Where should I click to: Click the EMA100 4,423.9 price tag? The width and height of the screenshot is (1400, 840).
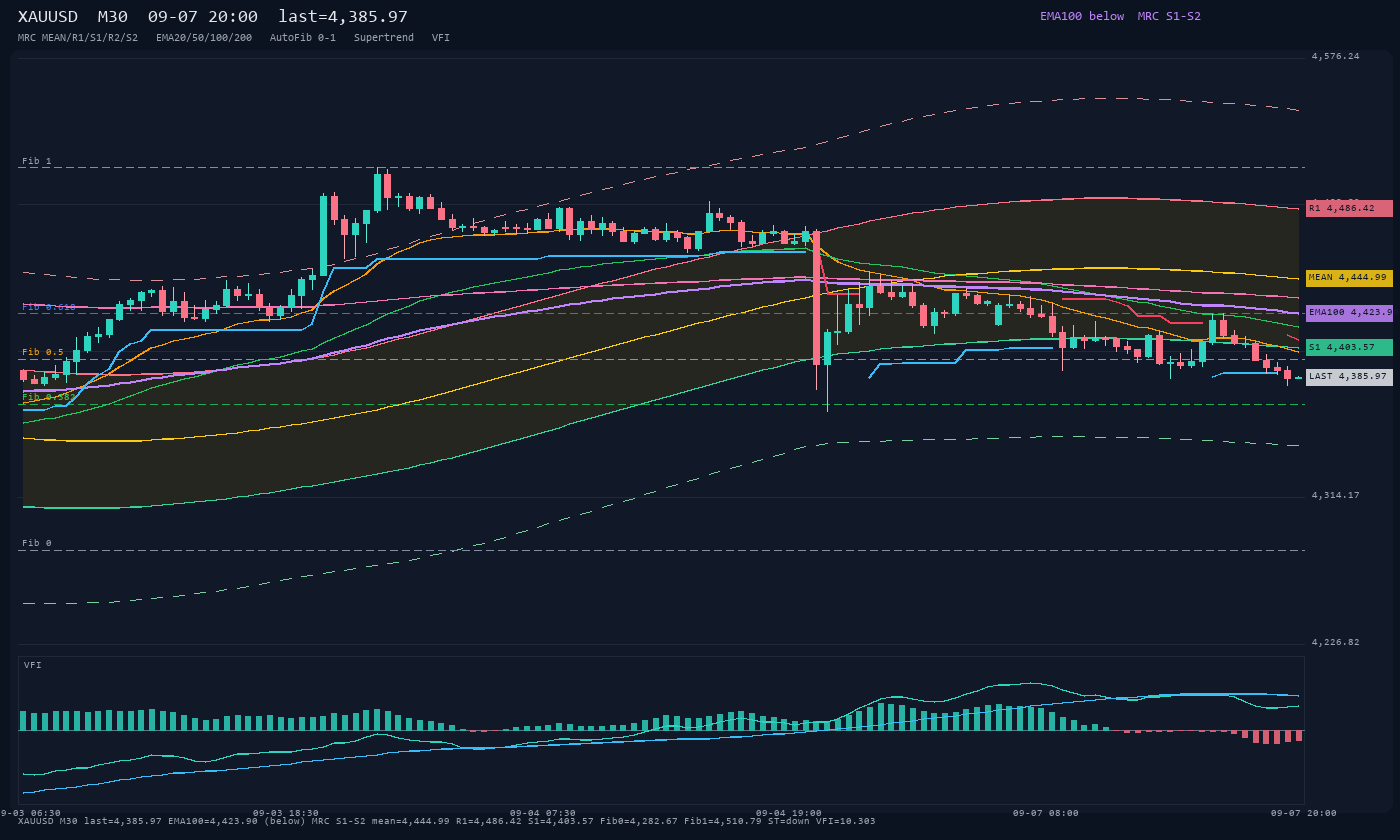(x=1349, y=313)
